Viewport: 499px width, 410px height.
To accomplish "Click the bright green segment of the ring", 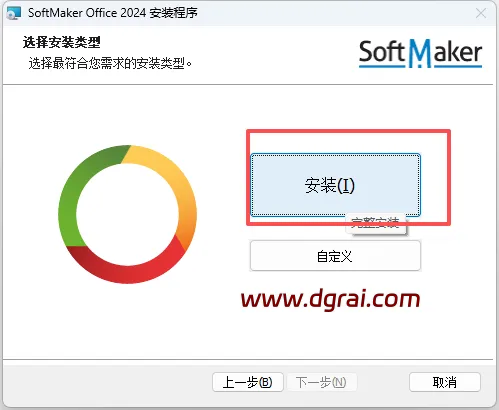I will tap(68, 207).
